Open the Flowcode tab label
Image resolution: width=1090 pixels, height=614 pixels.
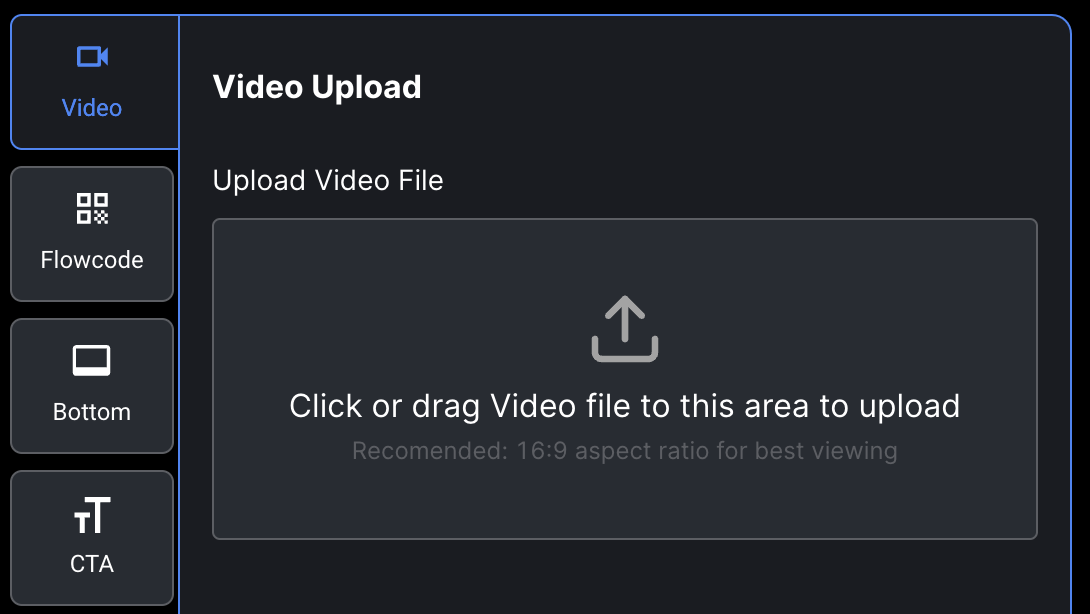92,259
